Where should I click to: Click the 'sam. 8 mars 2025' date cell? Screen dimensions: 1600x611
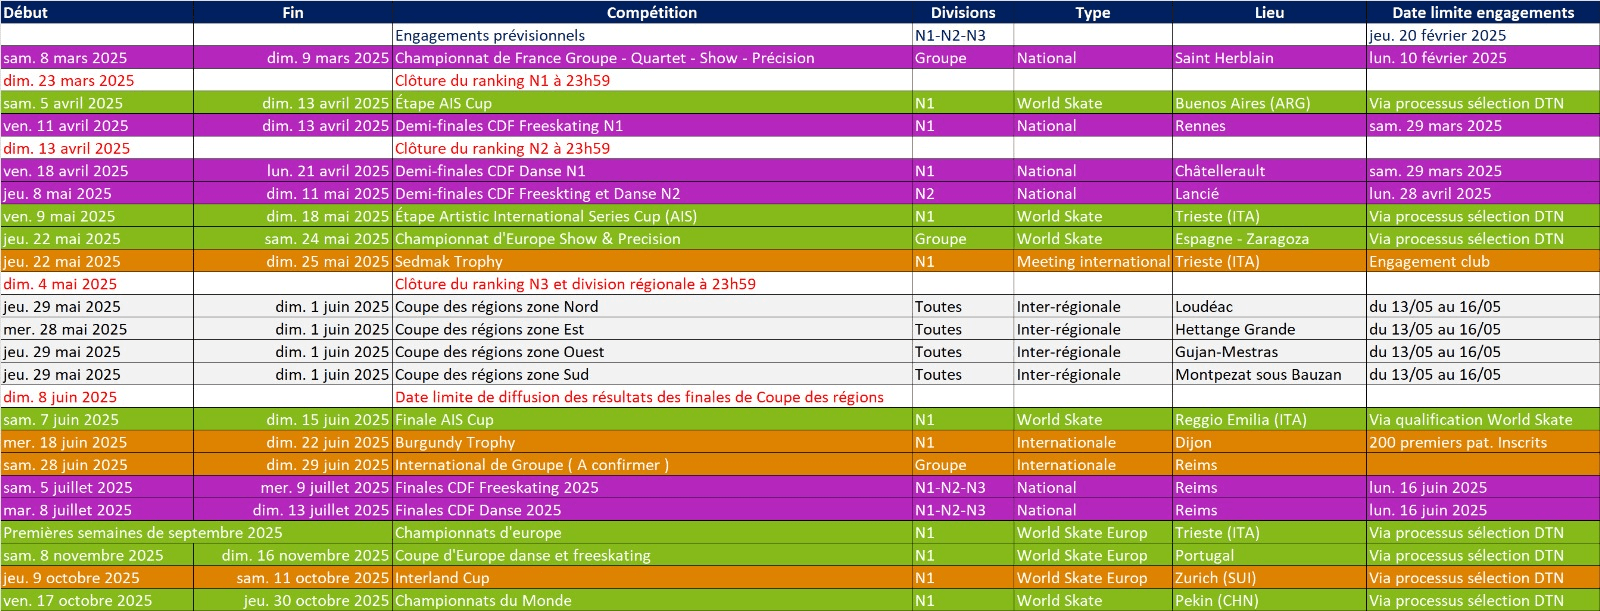coord(97,58)
